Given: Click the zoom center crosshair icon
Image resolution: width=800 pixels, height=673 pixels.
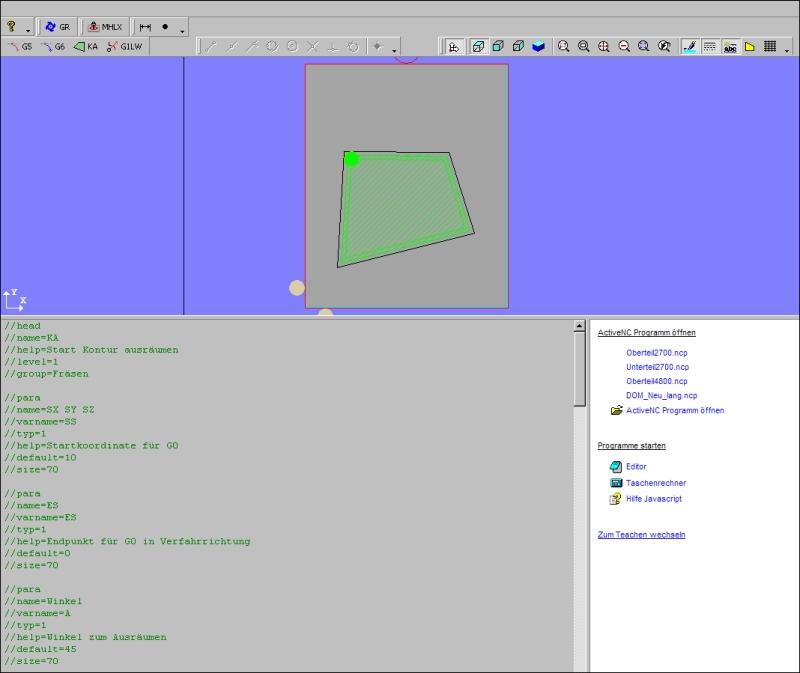Looking at the screenshot, I should [x=604, y=47].
